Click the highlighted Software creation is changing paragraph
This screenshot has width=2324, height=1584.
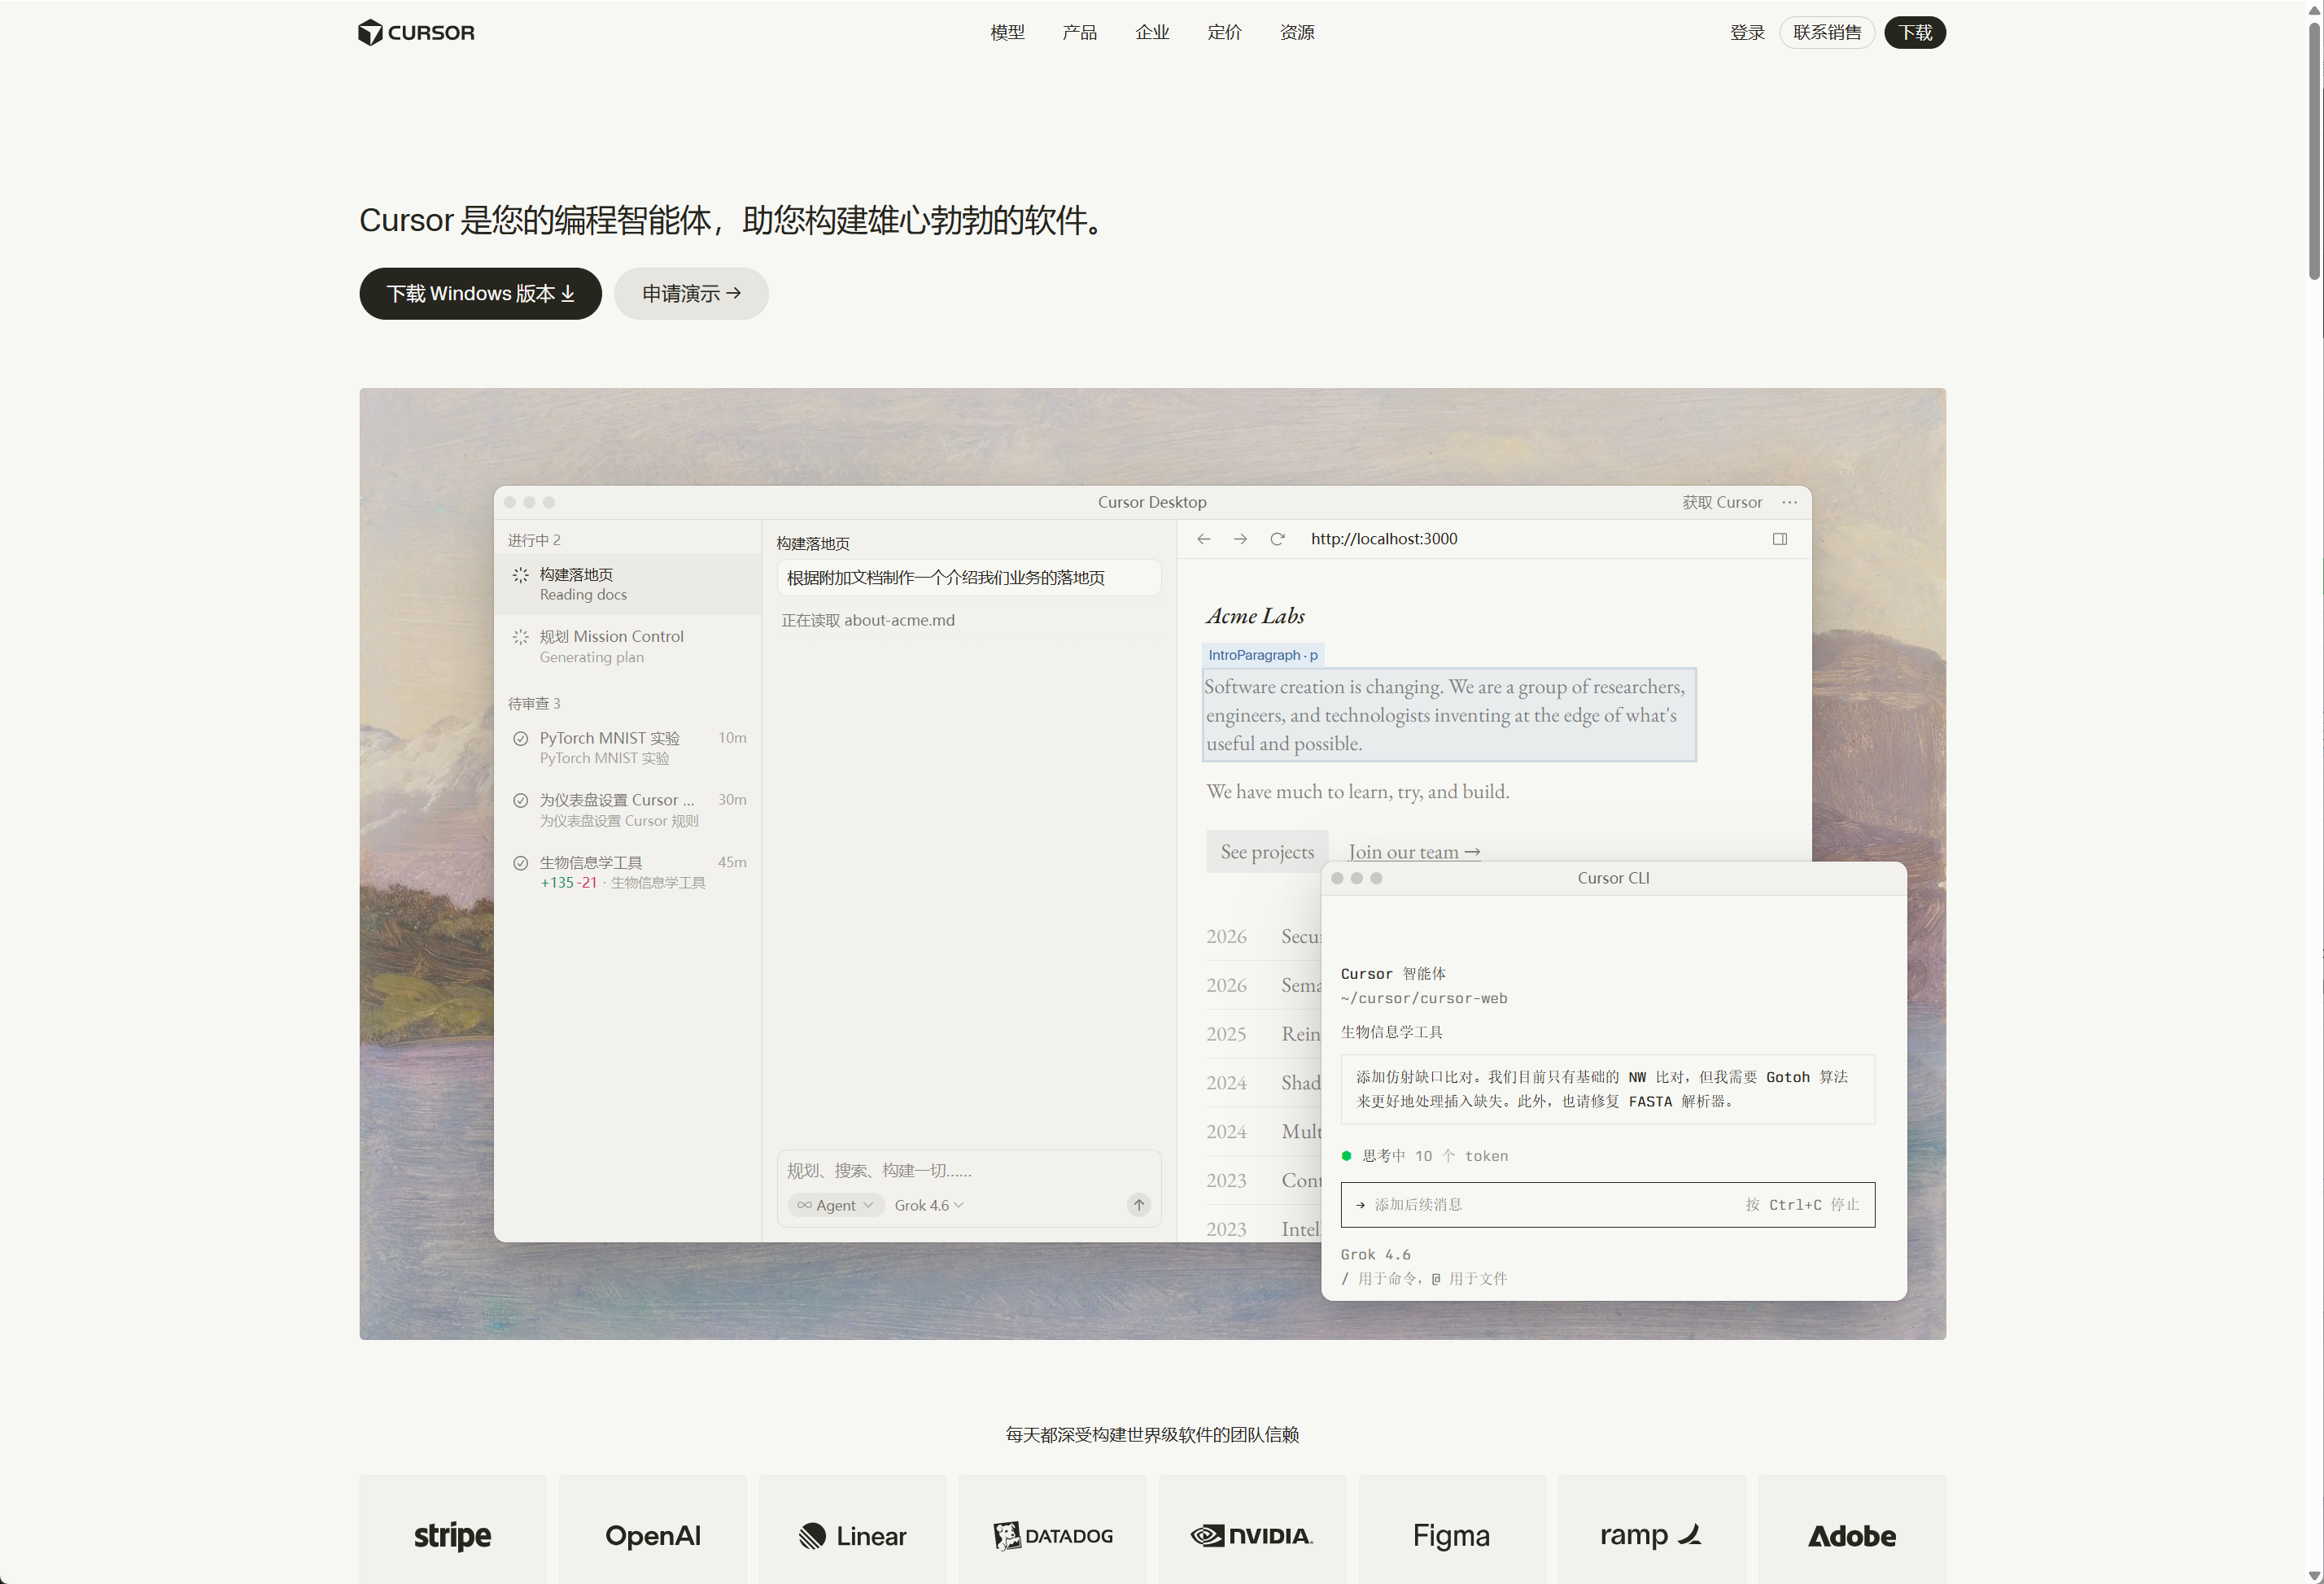click(1449, 715)
